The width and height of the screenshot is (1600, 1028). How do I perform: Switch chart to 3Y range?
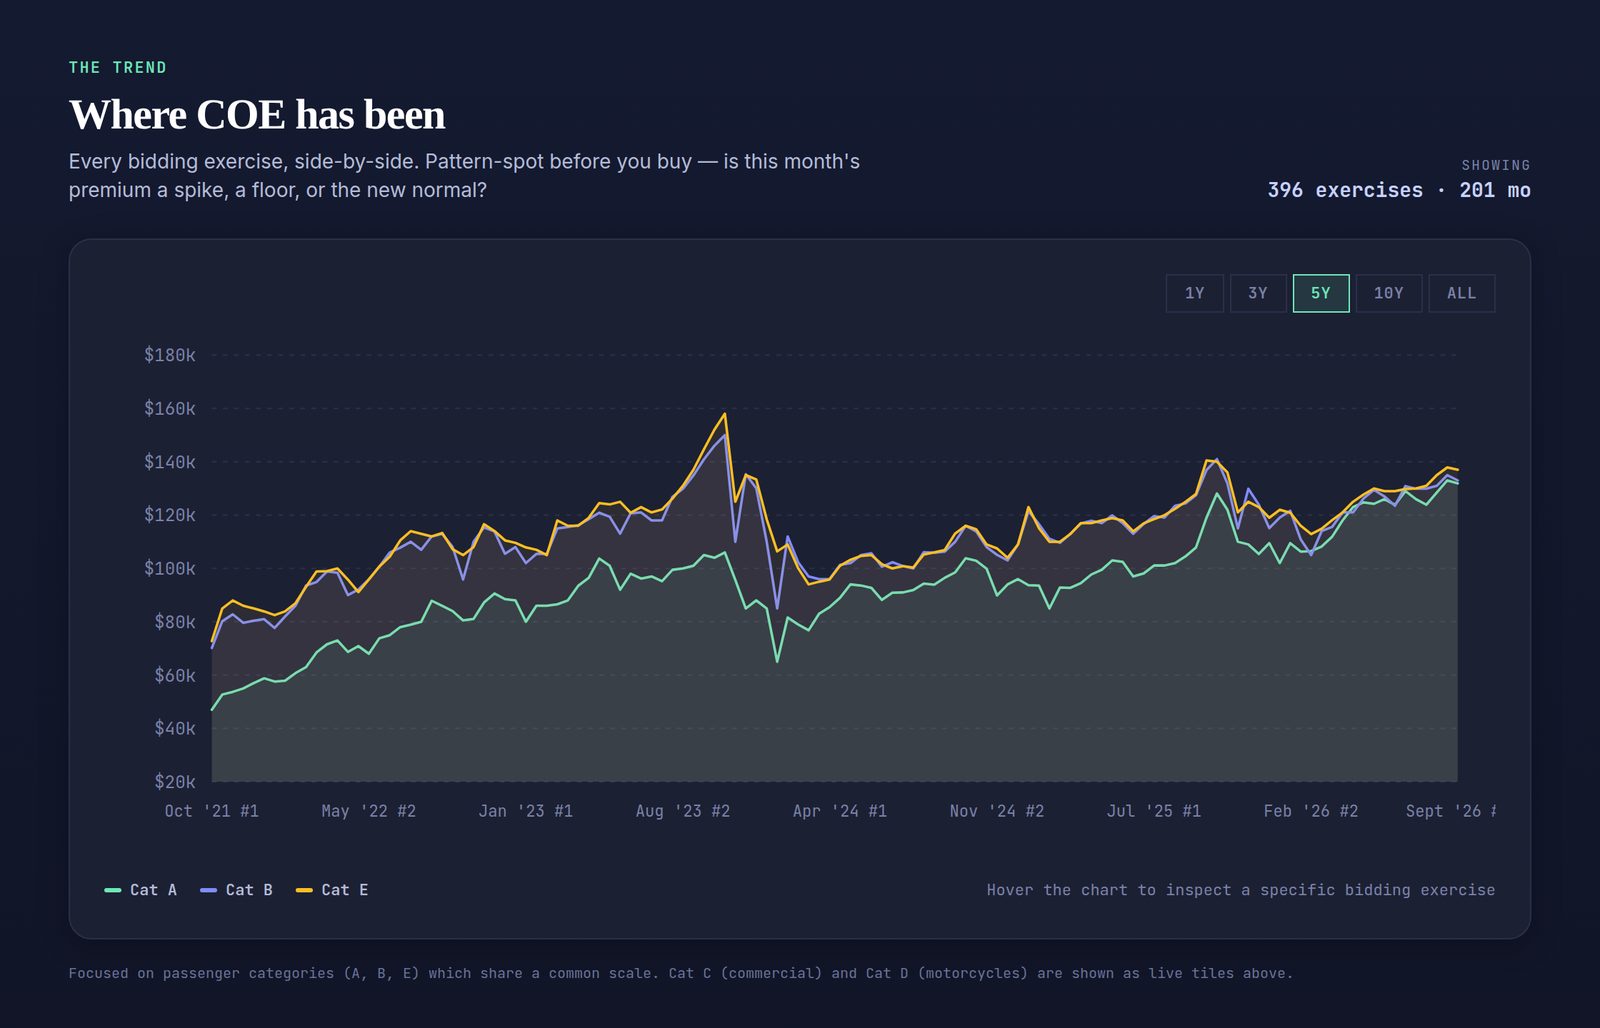click(1258, 293)
